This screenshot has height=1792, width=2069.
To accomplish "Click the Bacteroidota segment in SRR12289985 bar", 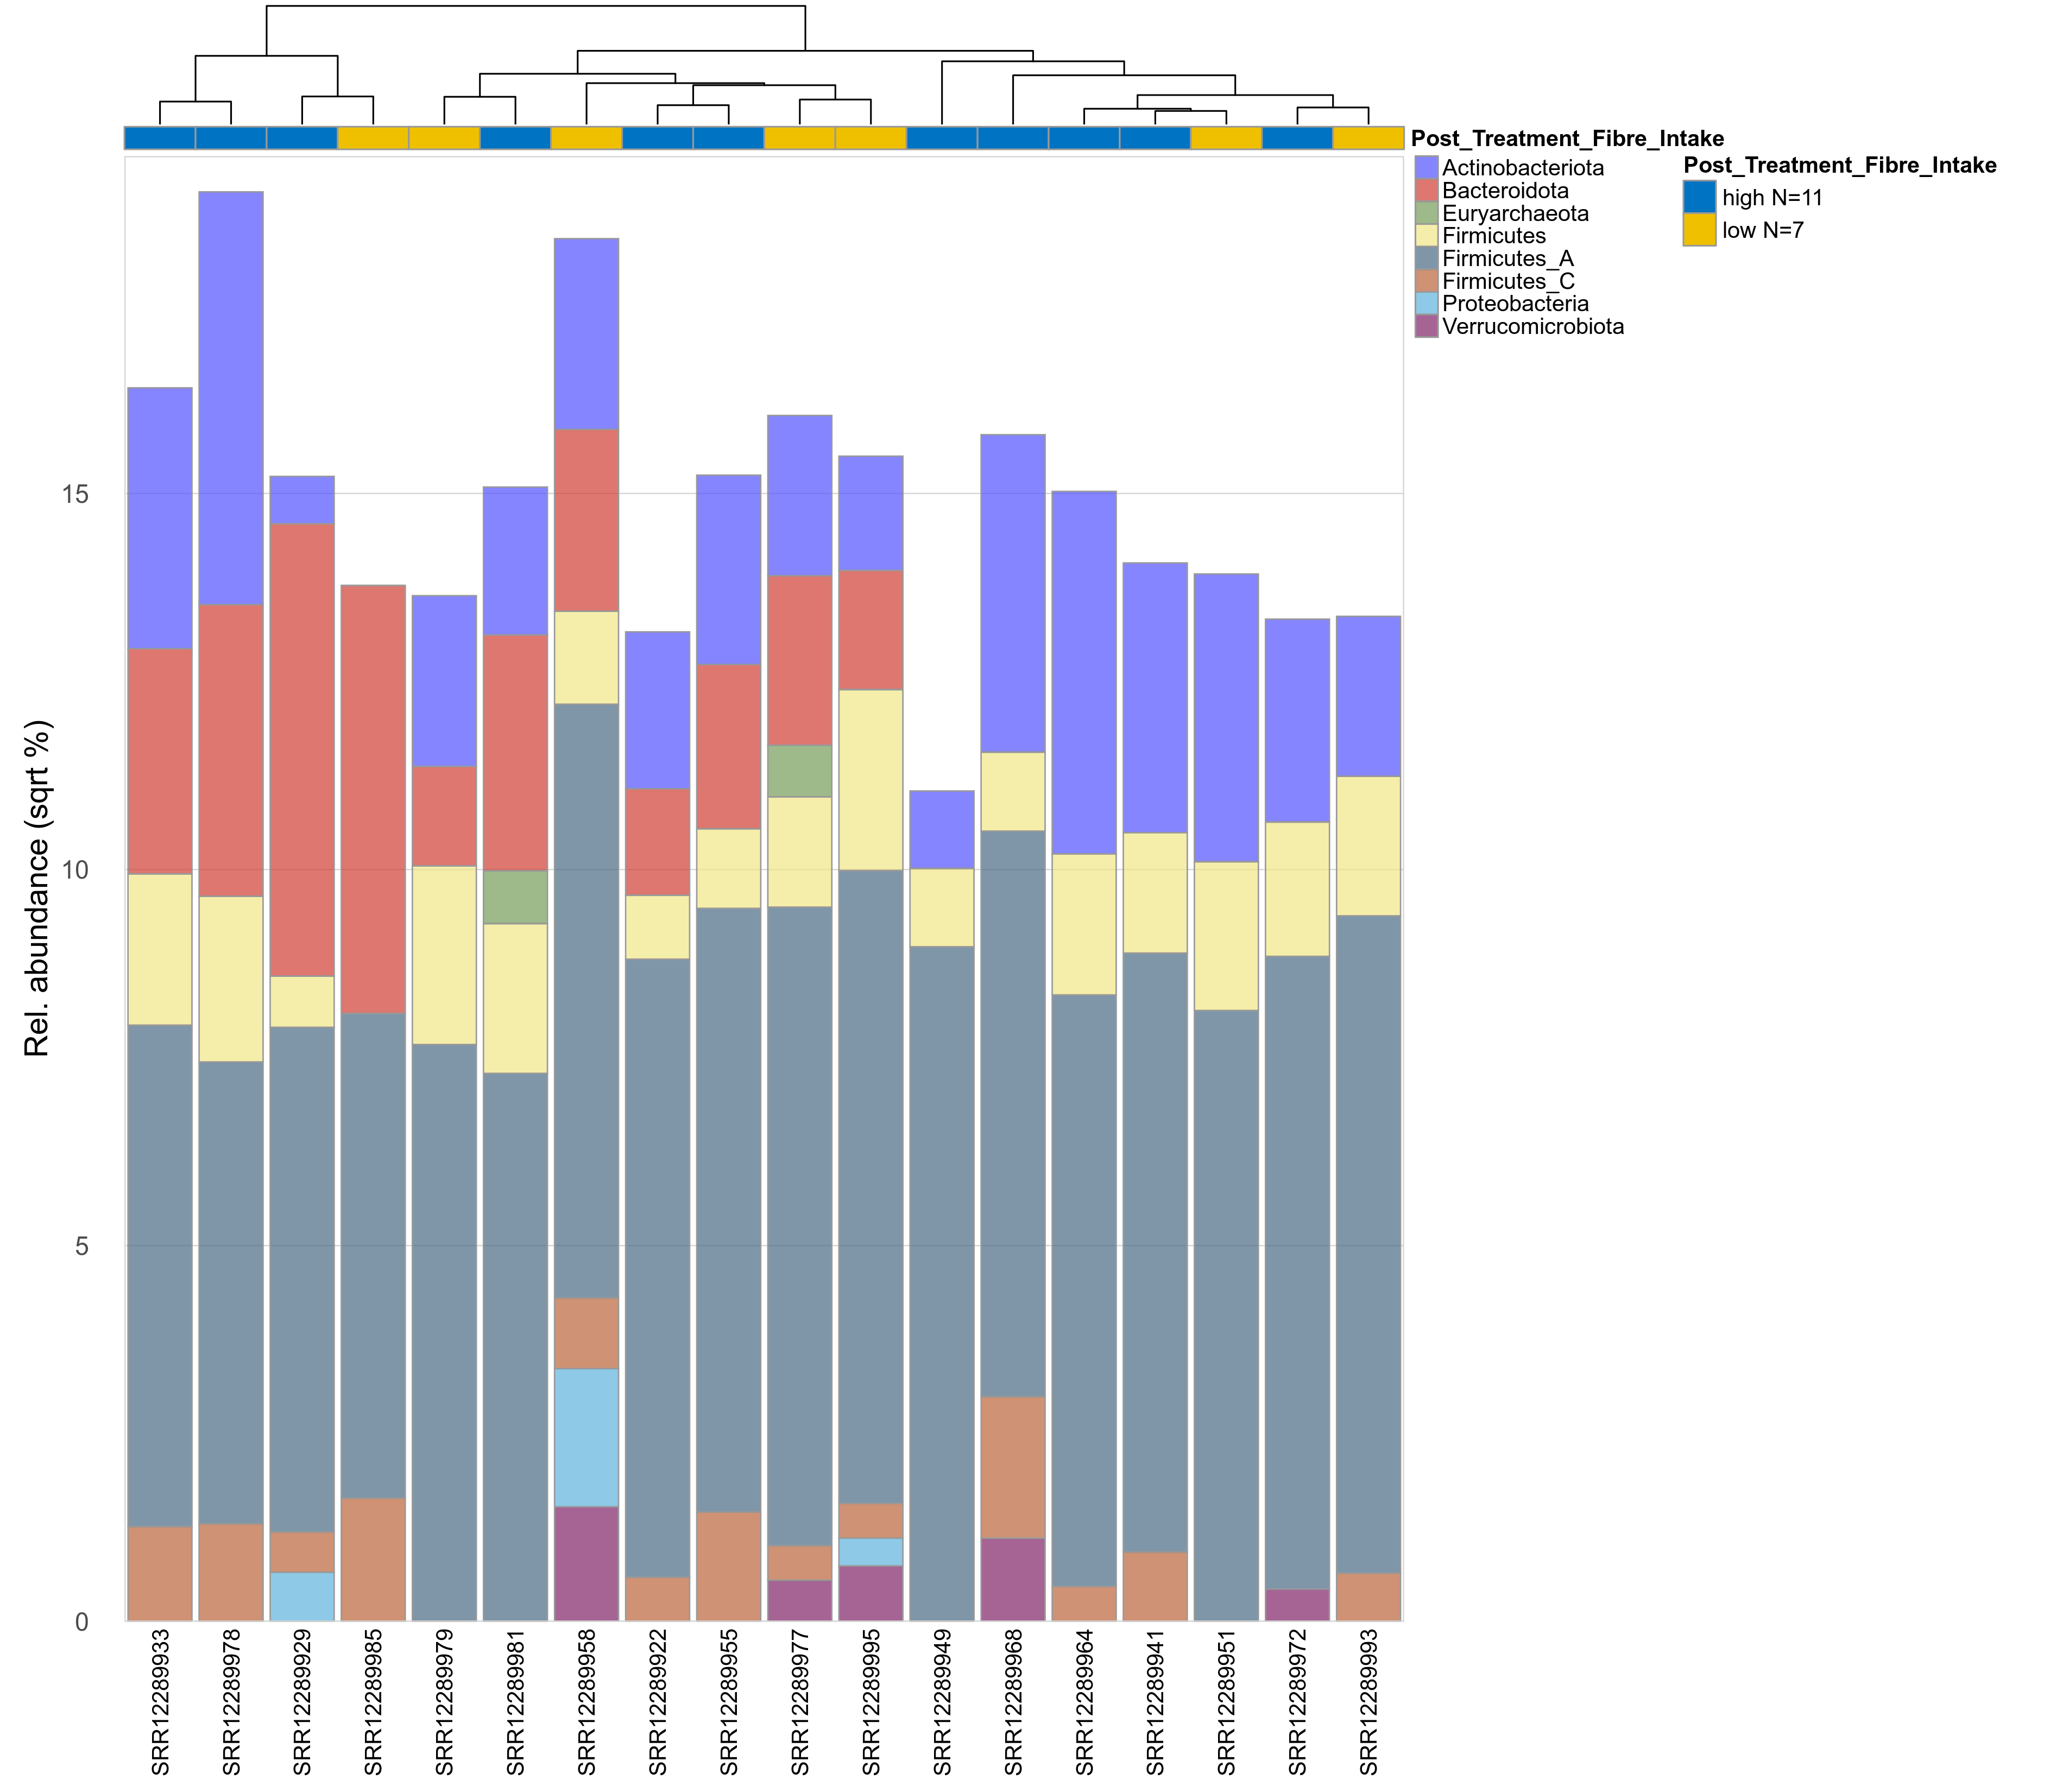I will coord(373,799).
